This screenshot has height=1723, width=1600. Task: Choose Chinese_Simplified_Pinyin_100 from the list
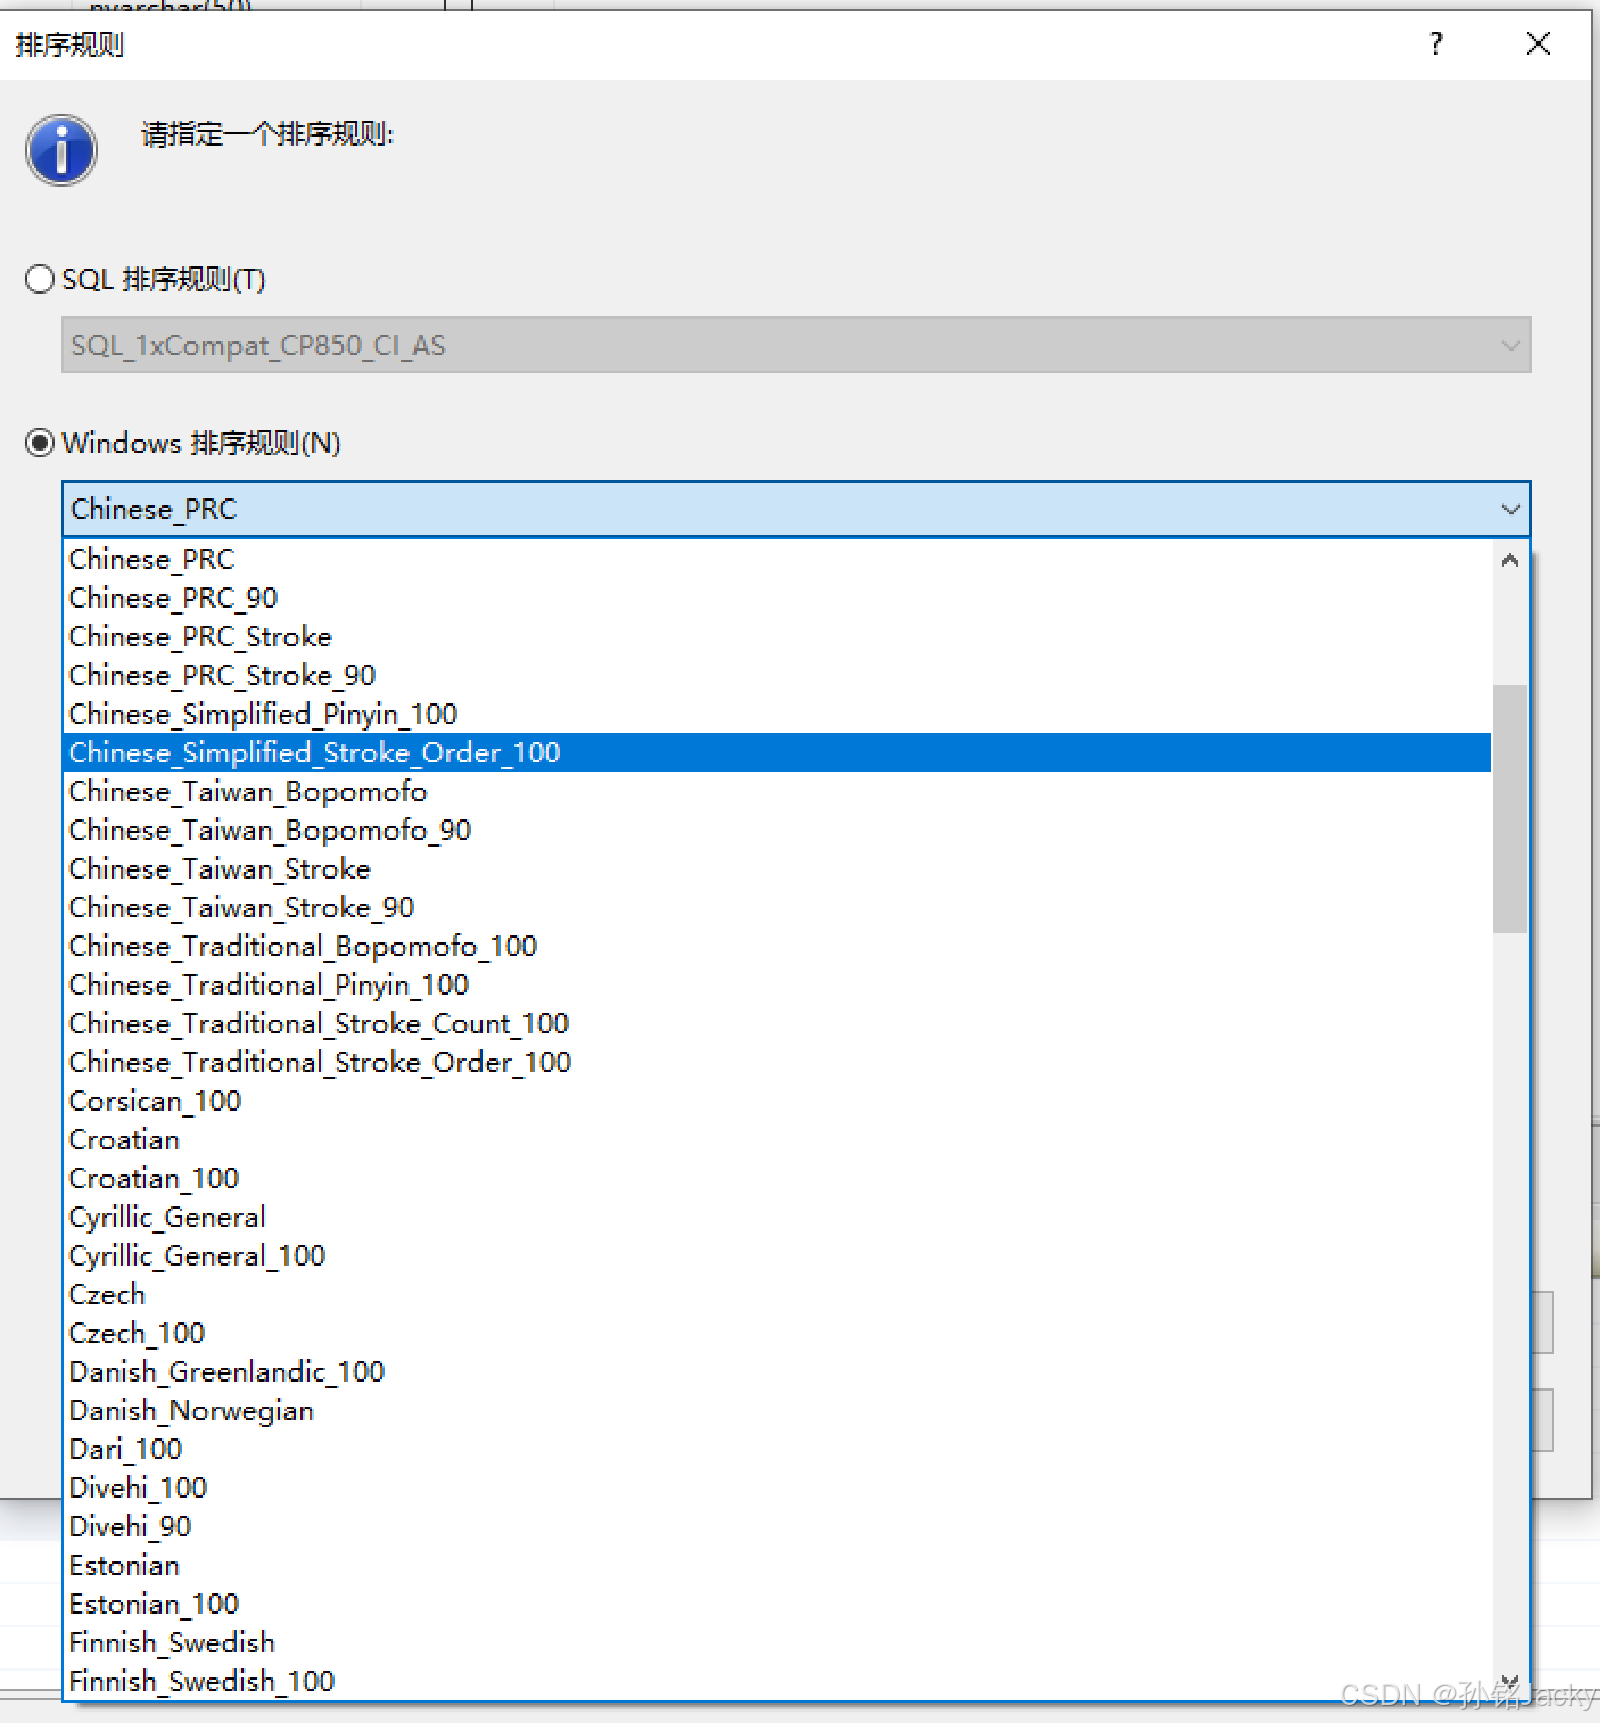263,714
